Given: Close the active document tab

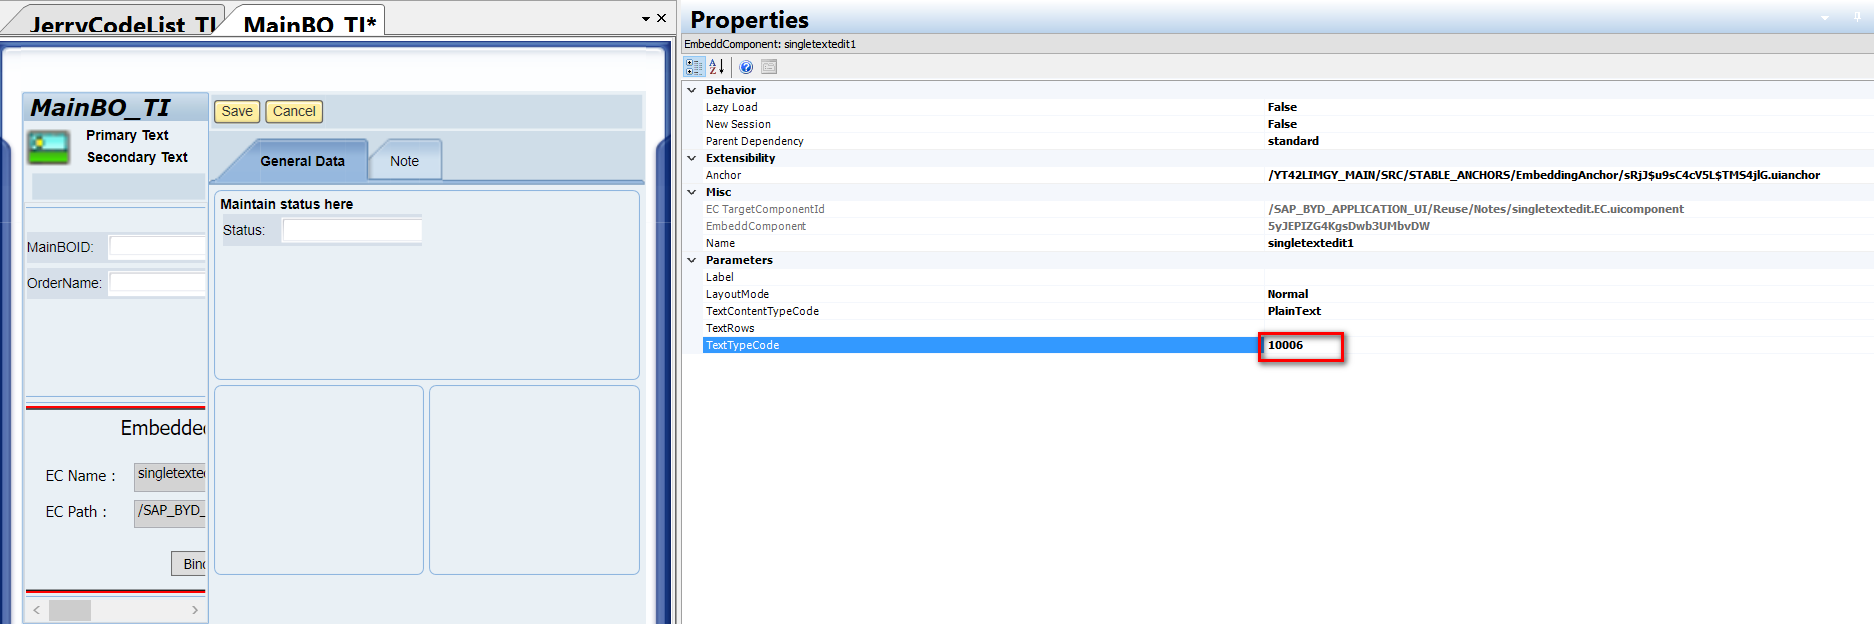Looking at the screenshot, I should 661,18.
